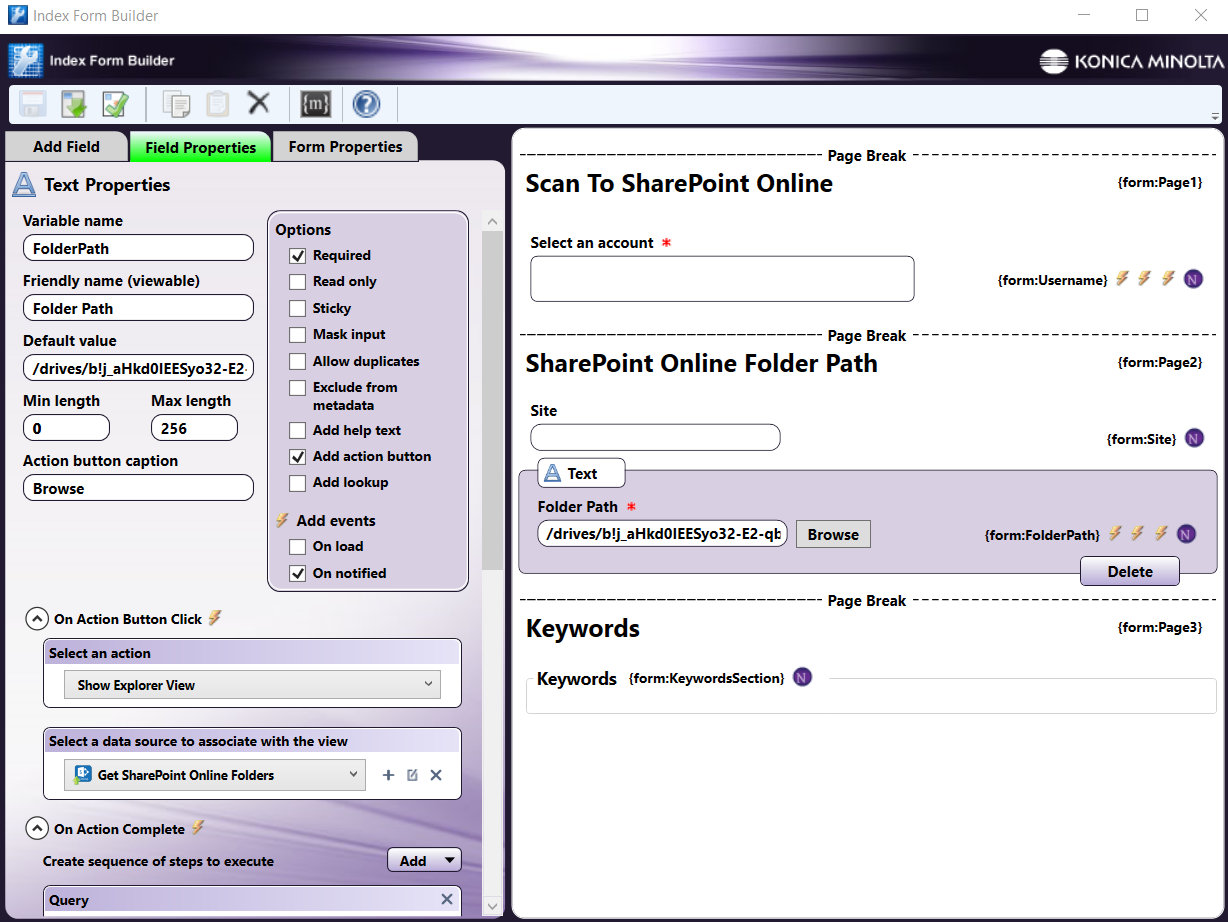1228x922 pixels.
Task: Collapse the On Action Complete section
Action: tap(37, 829)
